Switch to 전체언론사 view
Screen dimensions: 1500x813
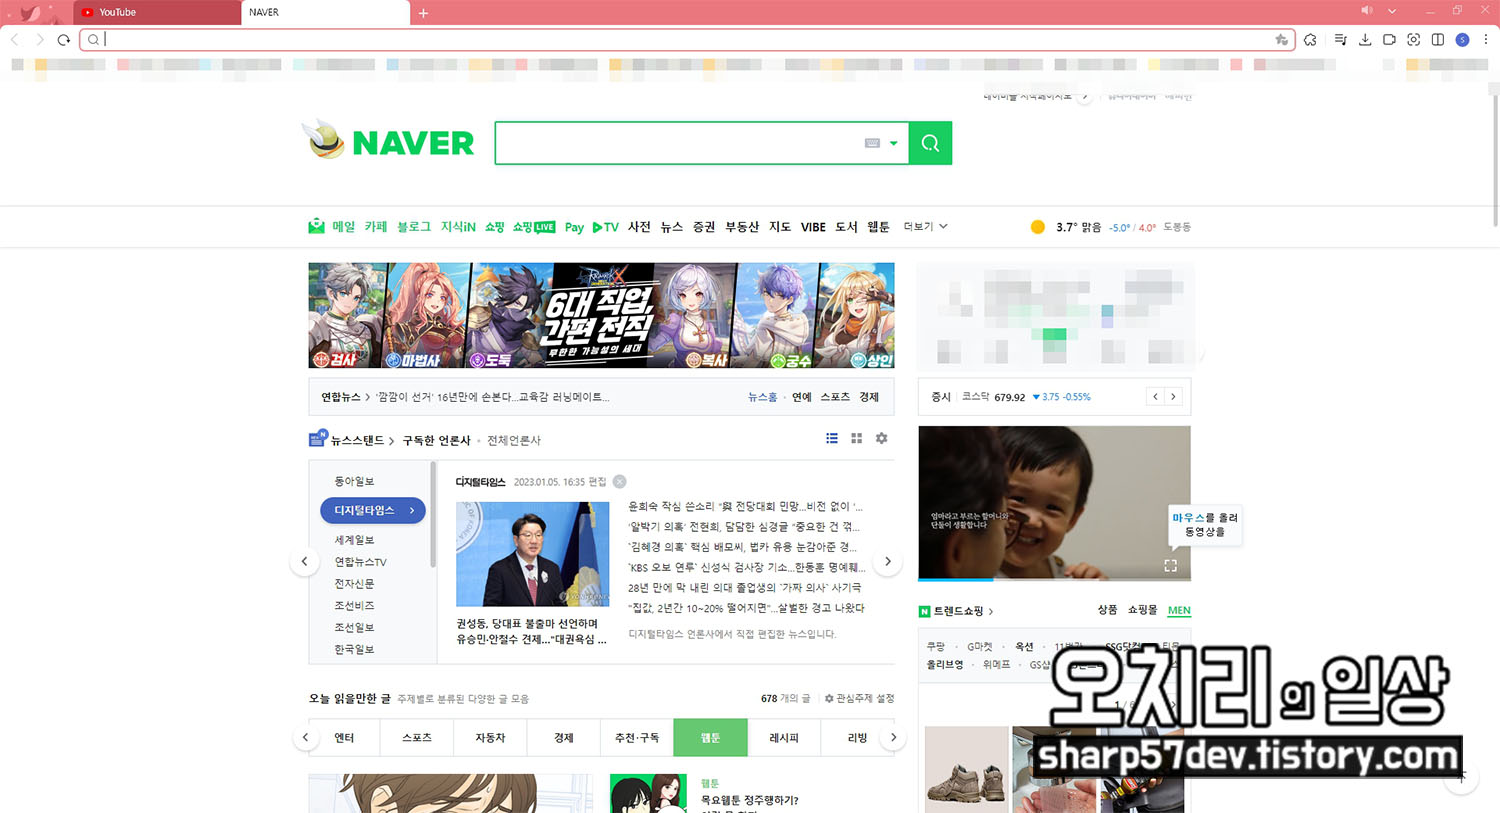(x=514, y=440)
